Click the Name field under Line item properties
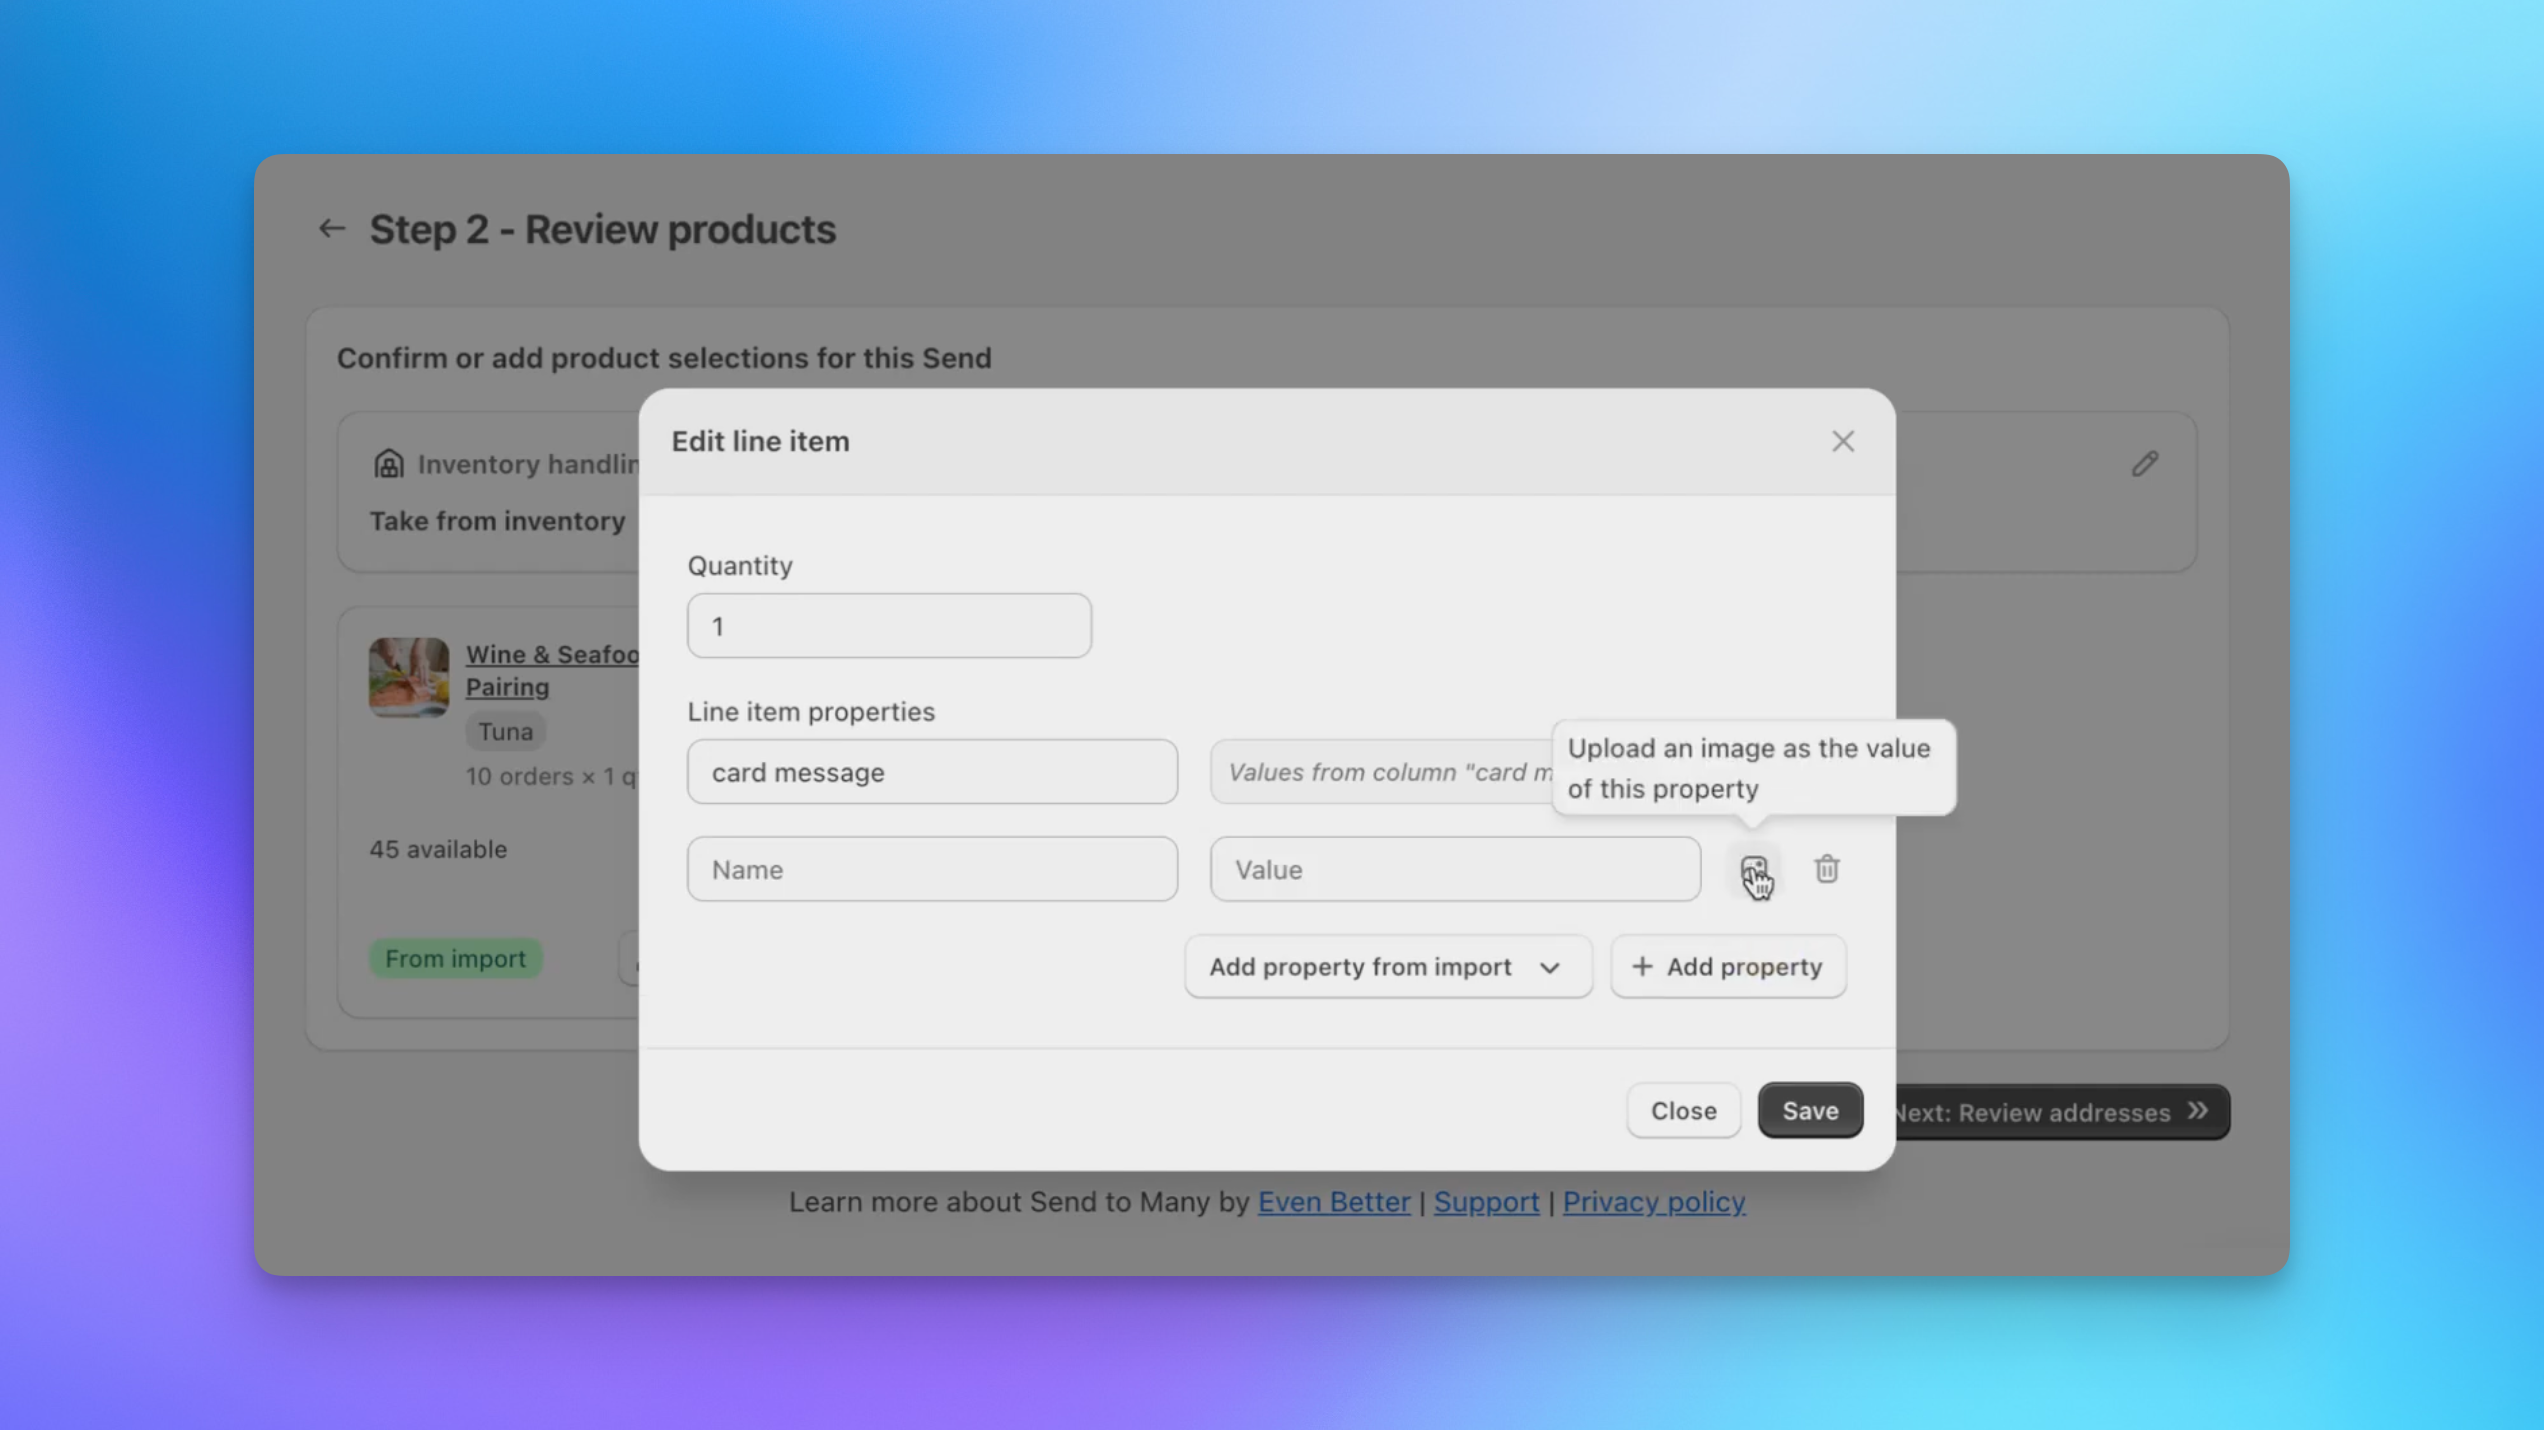Image resolution: width=2544 pixels, height=1430 pixels. [932, 869]
